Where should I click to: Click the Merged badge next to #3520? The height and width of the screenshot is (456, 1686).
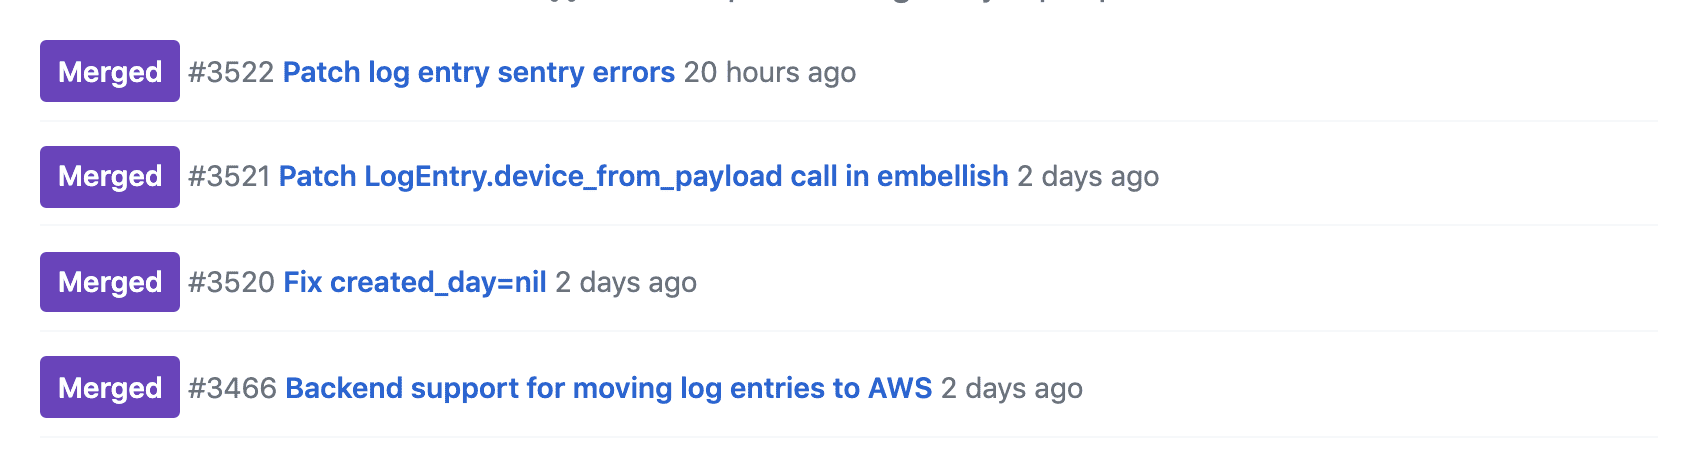coord(110,282)
